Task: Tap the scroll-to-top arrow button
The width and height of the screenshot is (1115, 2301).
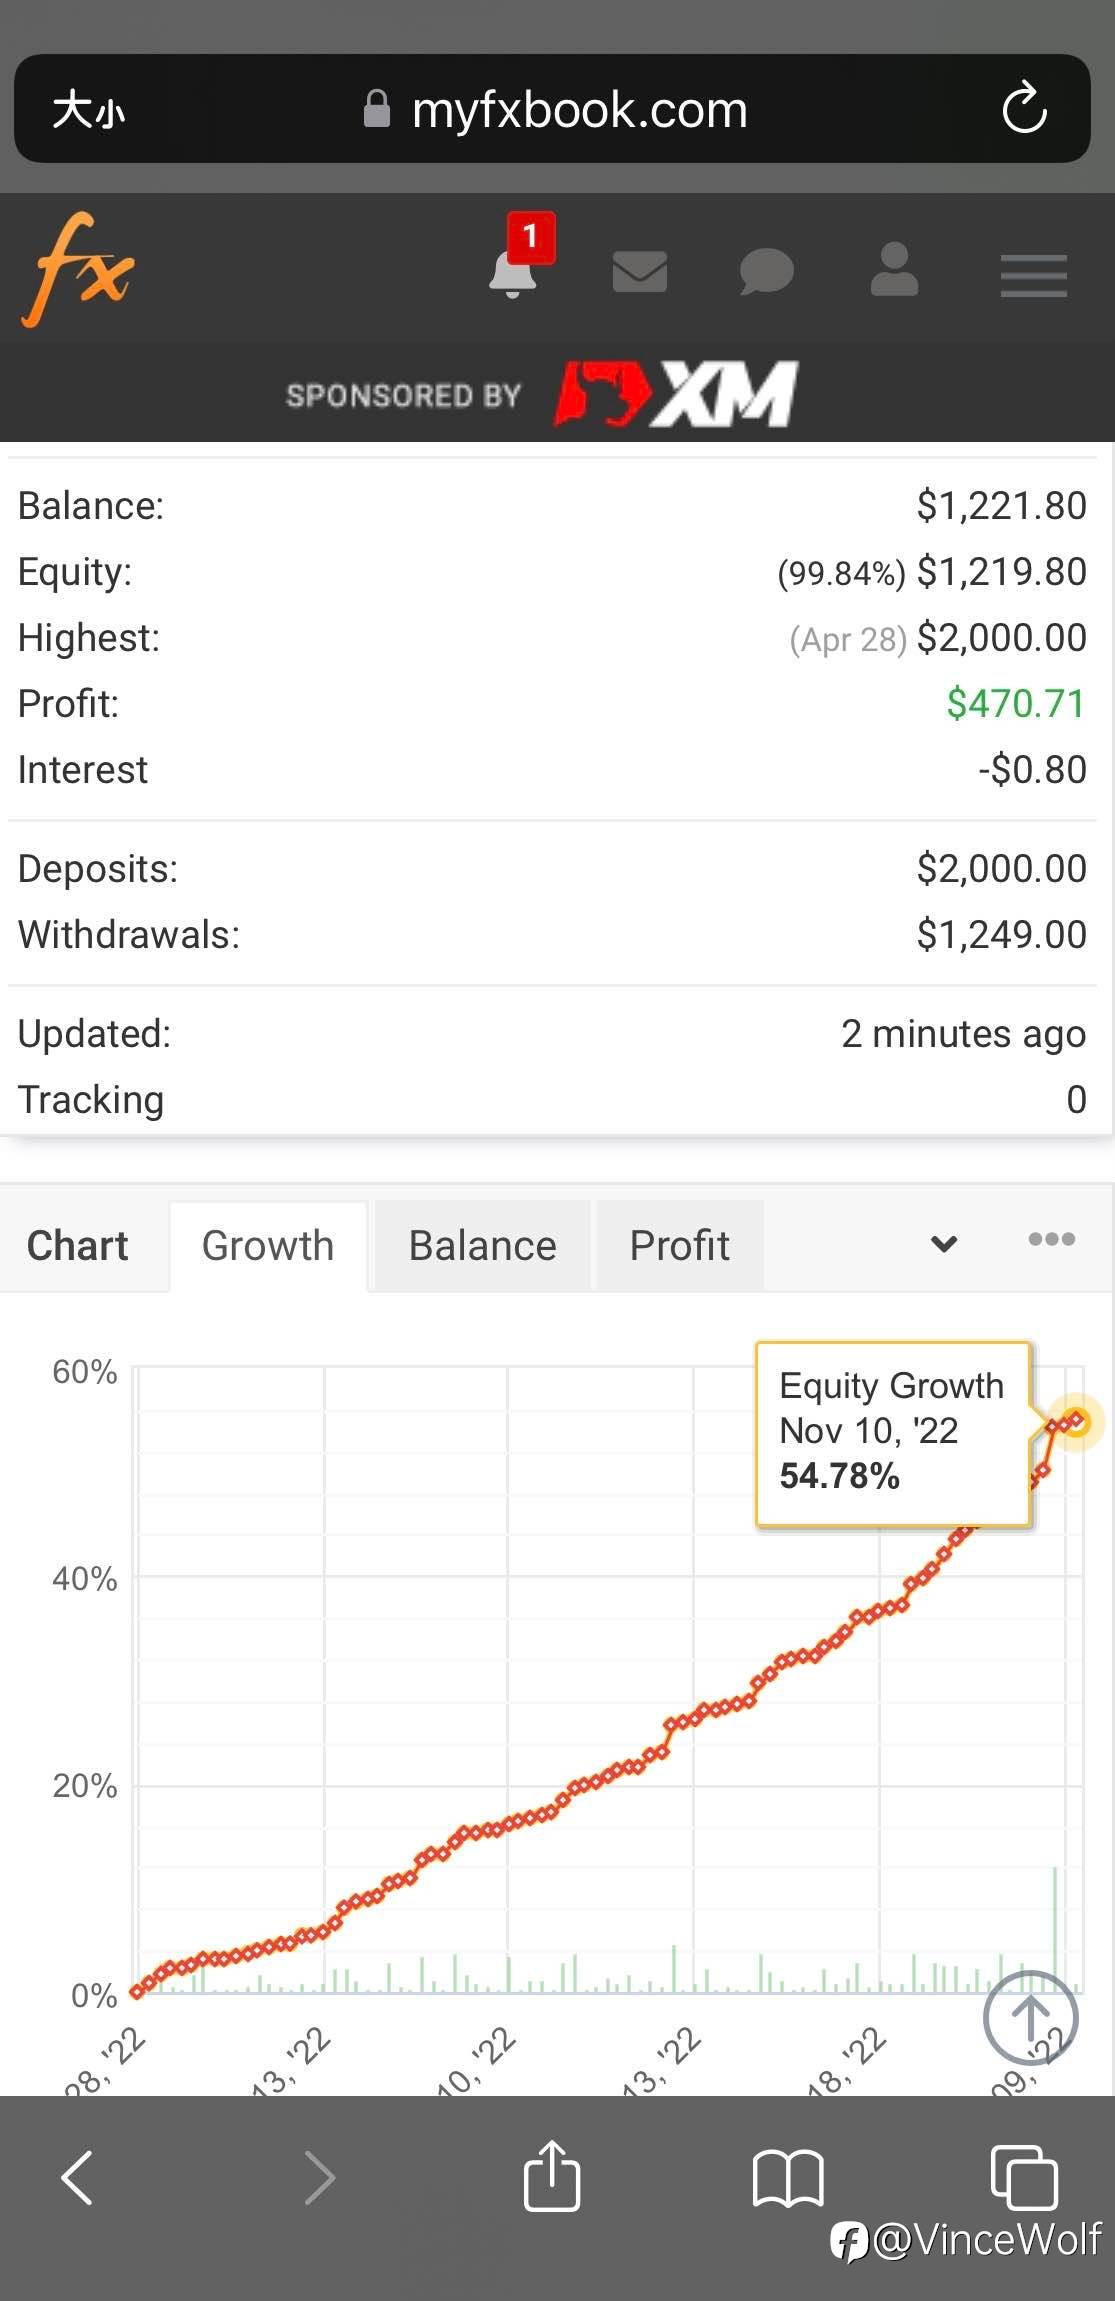Action: [1030, 2018]
